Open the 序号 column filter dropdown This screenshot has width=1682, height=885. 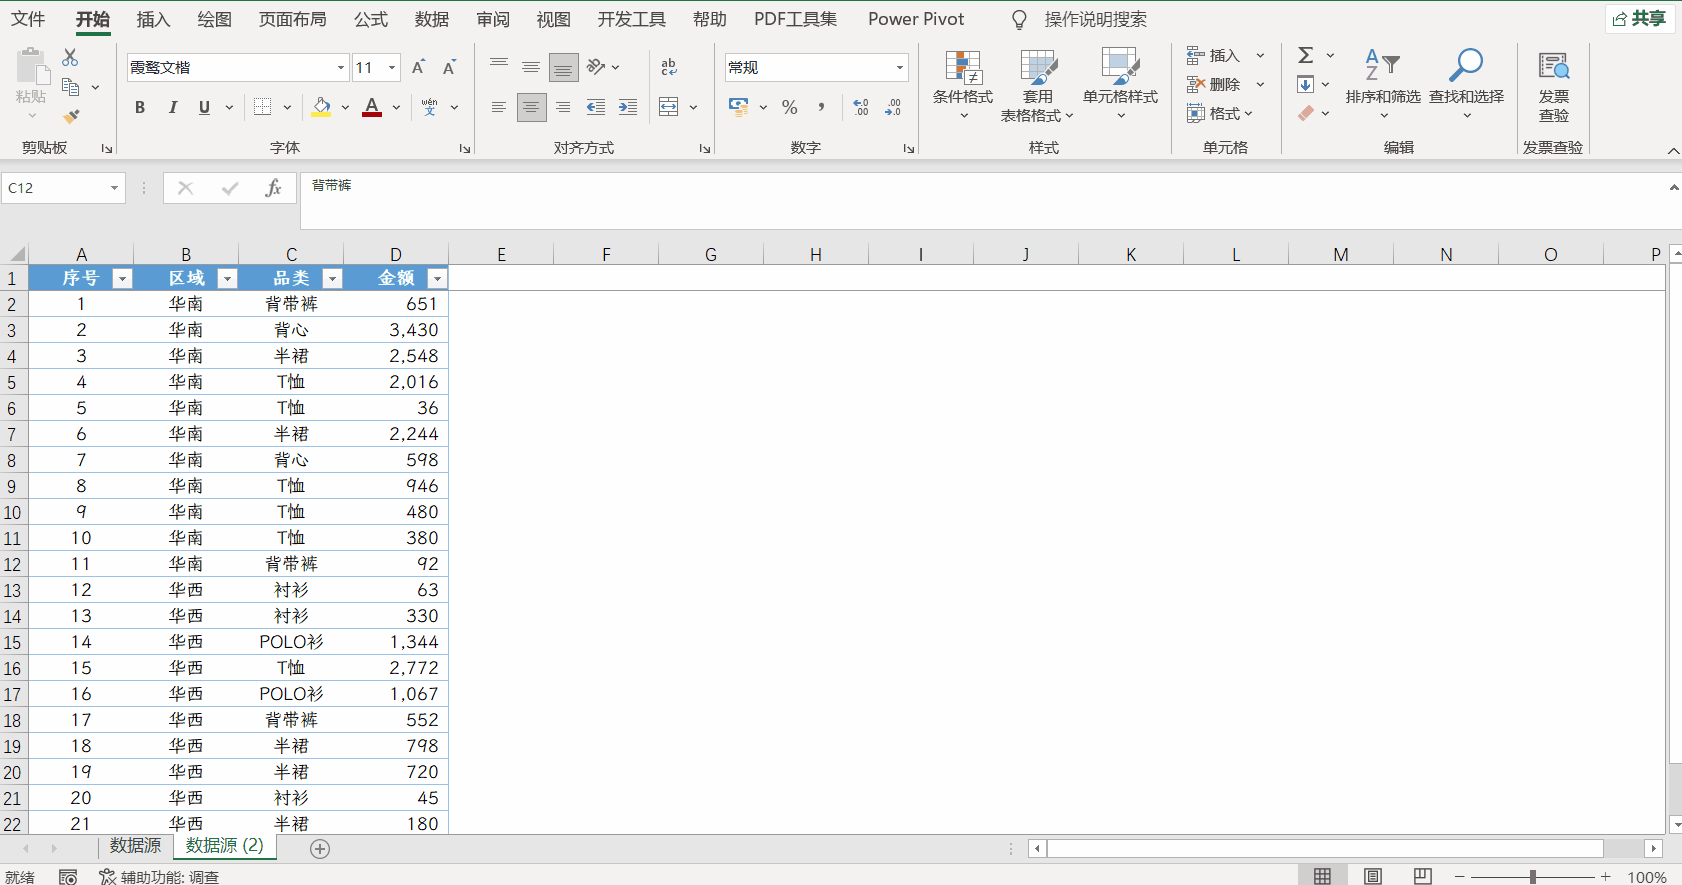[122, 279]
